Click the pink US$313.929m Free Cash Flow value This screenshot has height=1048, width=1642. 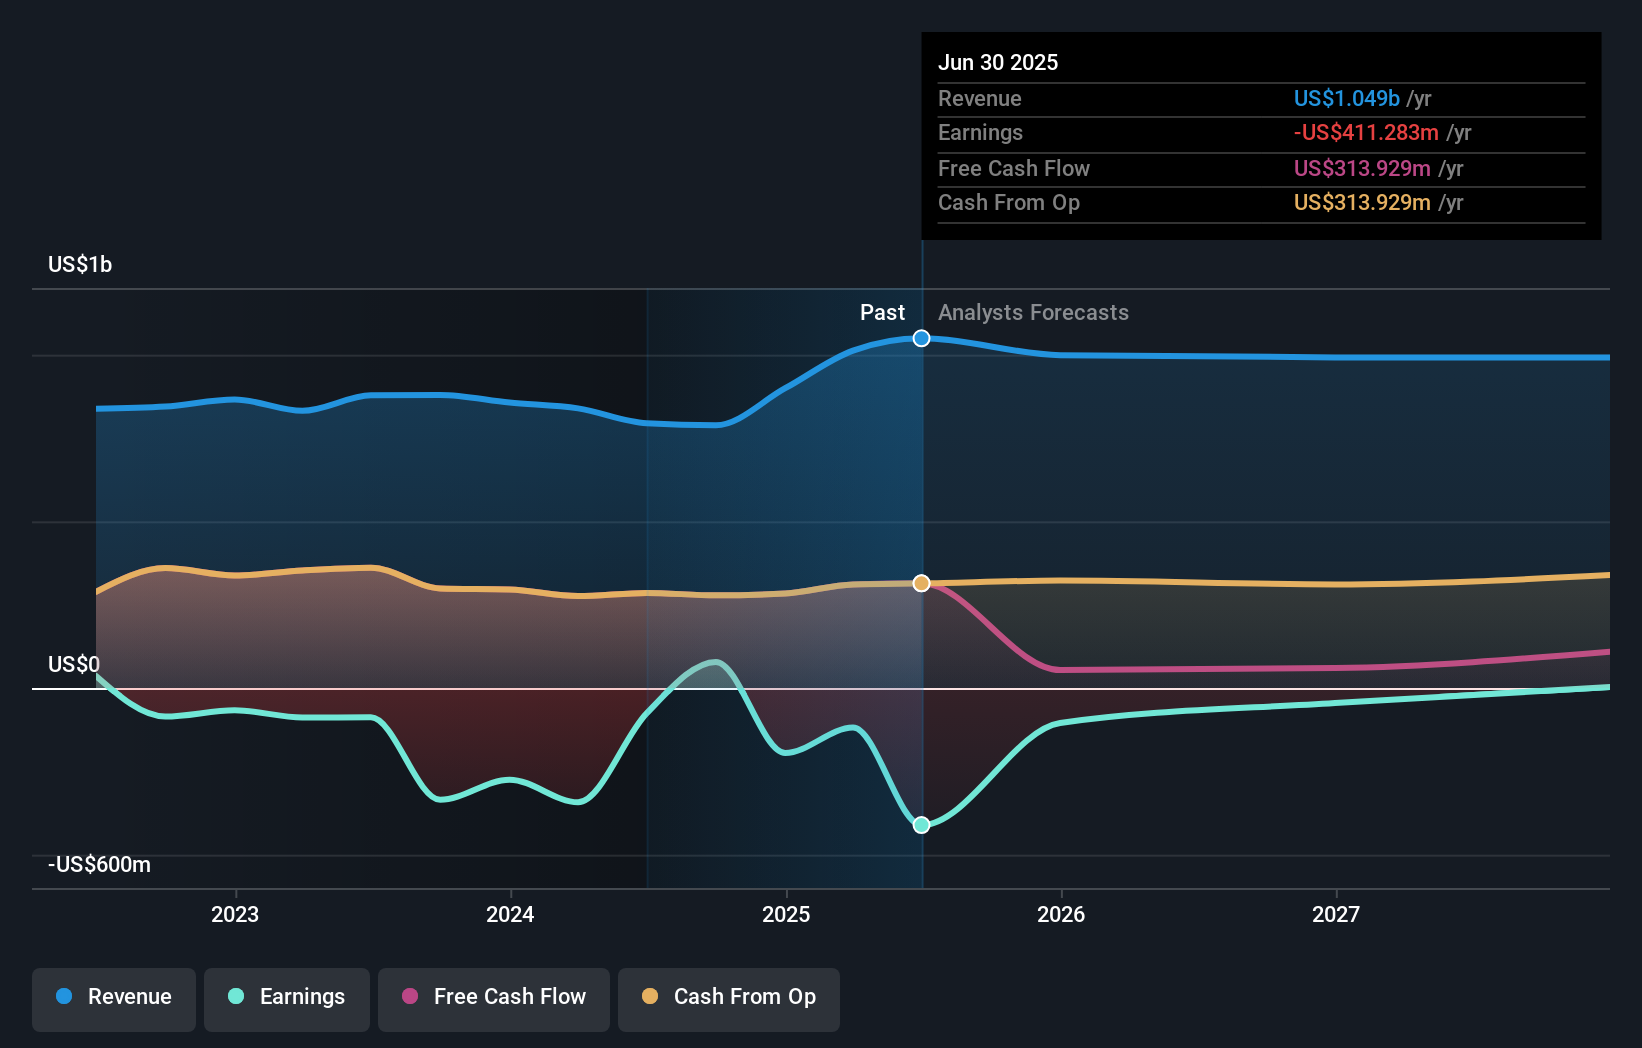[1362, 168]
